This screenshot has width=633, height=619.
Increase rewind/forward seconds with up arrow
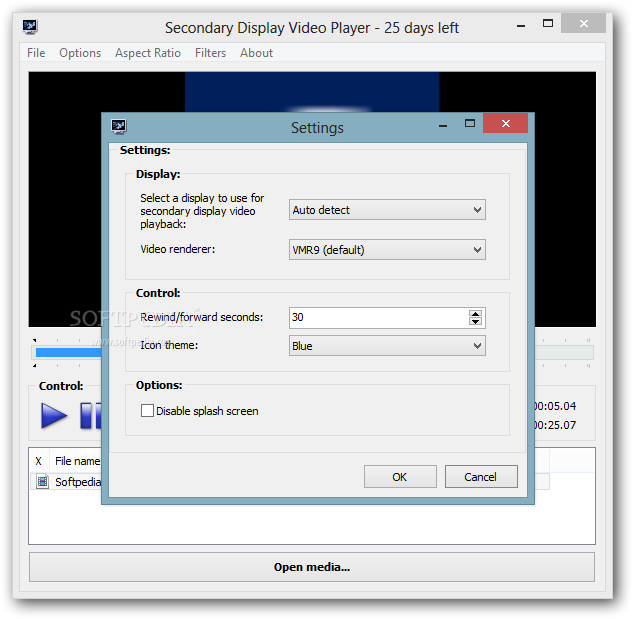tap(475, 314)
